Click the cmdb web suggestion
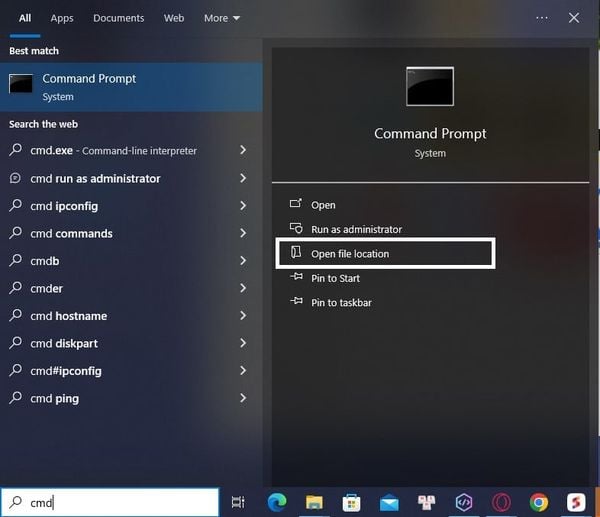The height and width of the screenshot is (517, 600). click(x=131, y=261)
